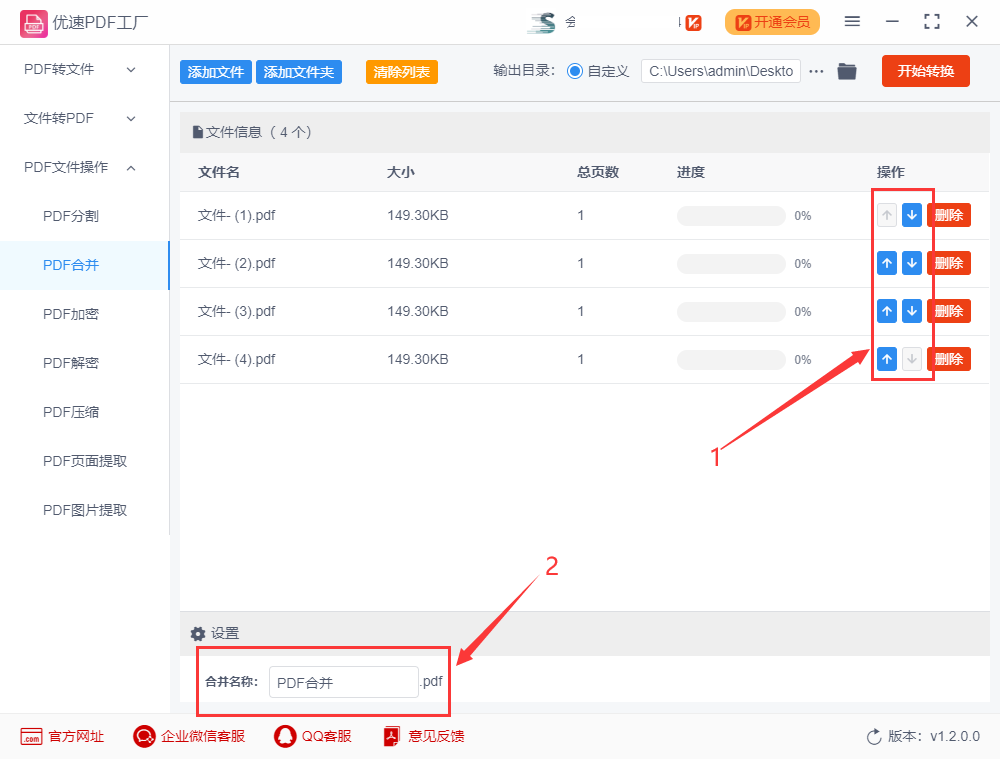Open the hamburger menu icon

(852, 22)
